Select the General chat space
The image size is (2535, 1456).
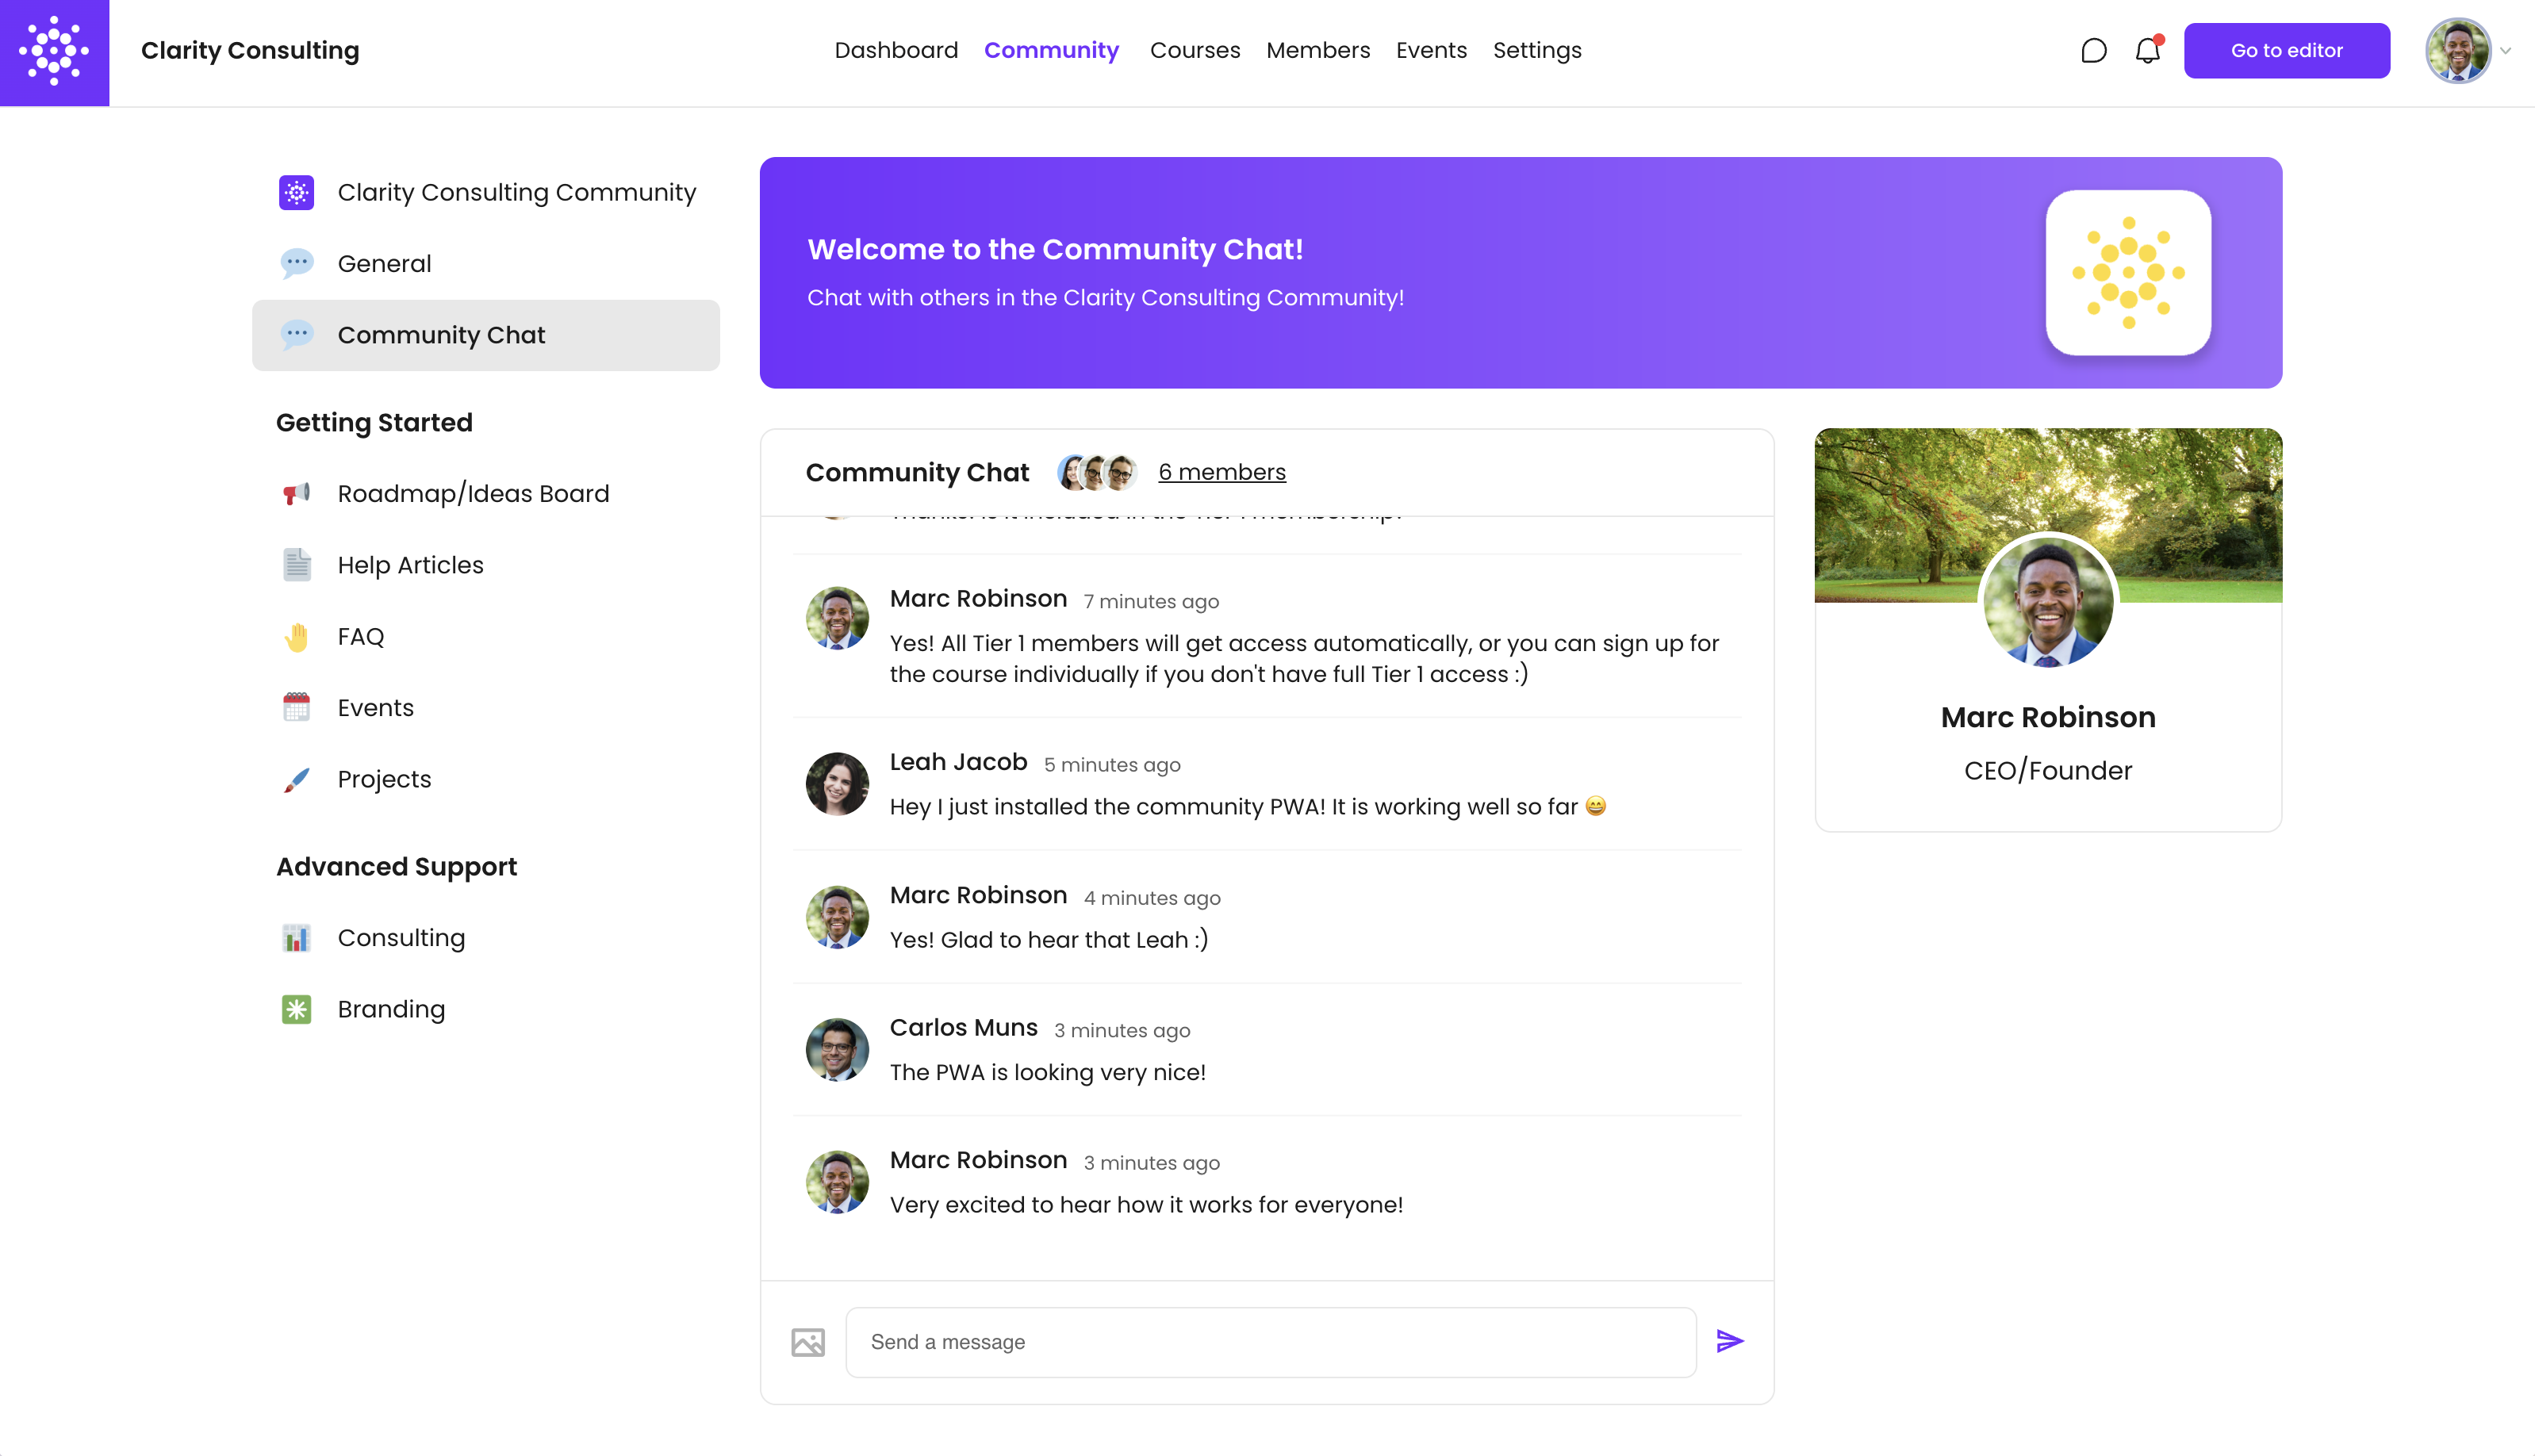[384, 264]
